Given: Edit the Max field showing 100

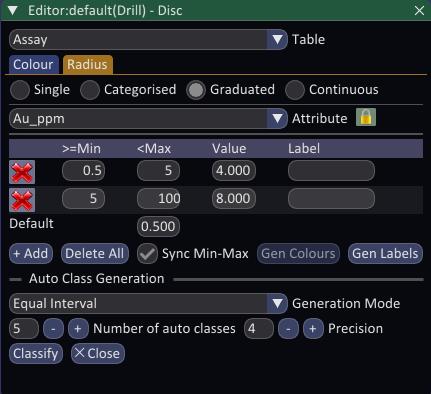Looking at the screenshot, I should point(158,199).
